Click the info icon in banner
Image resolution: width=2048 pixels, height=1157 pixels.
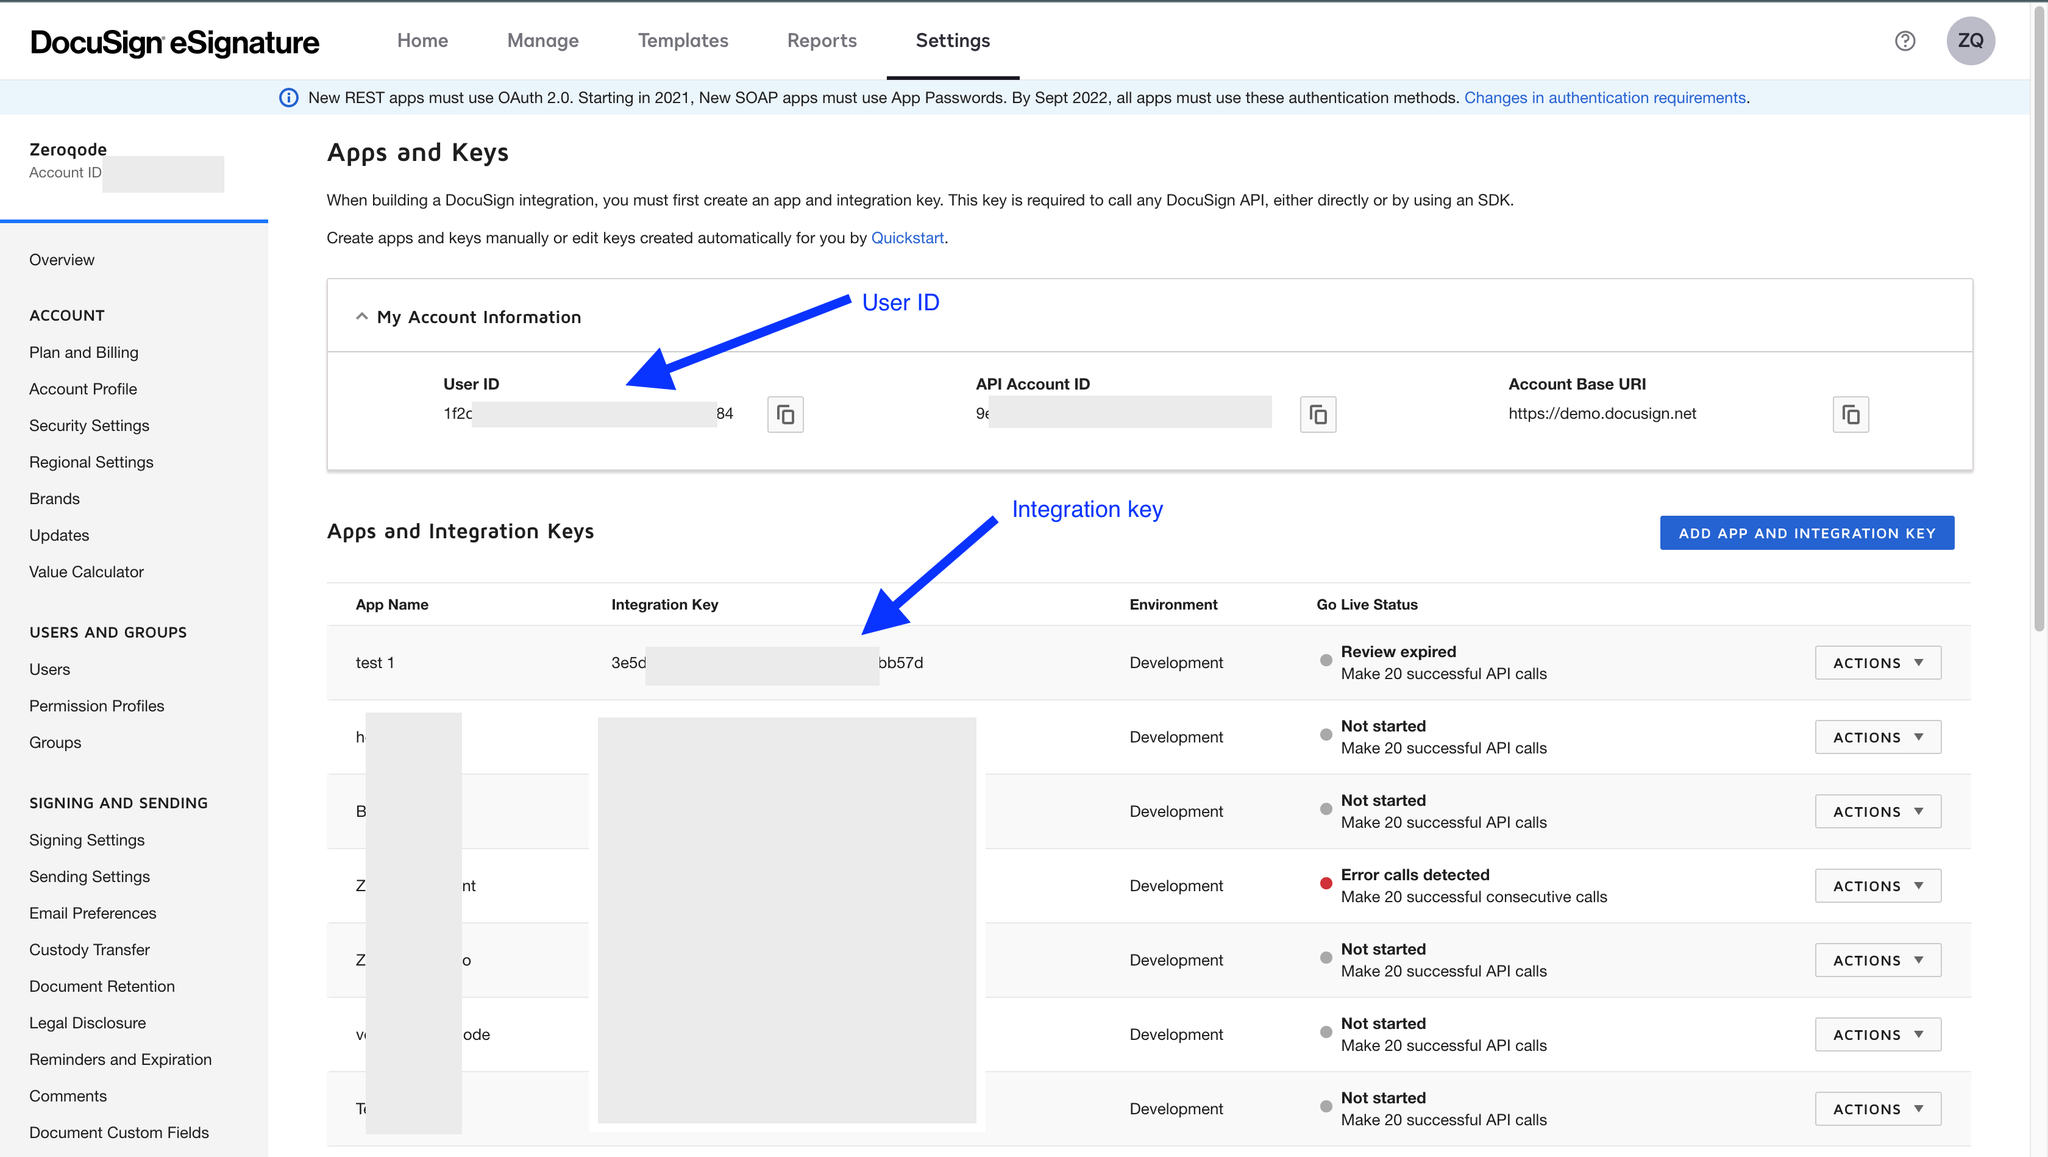(288, 98)
